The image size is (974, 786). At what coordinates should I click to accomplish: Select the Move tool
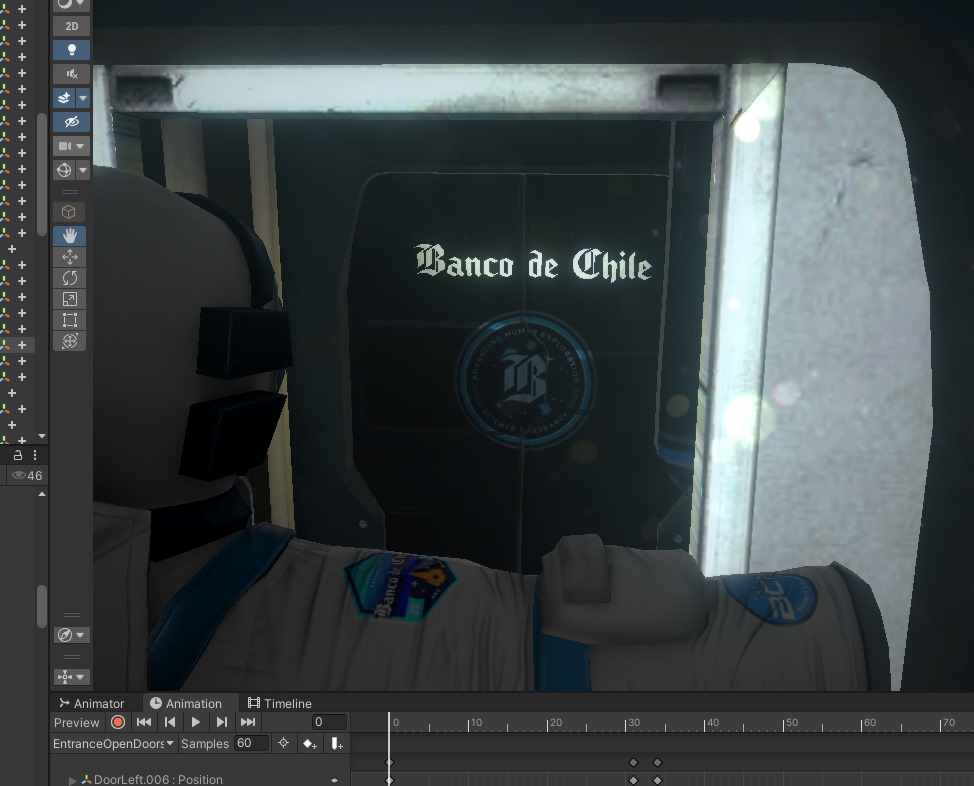pyautogui.click(x=70, y=257)
